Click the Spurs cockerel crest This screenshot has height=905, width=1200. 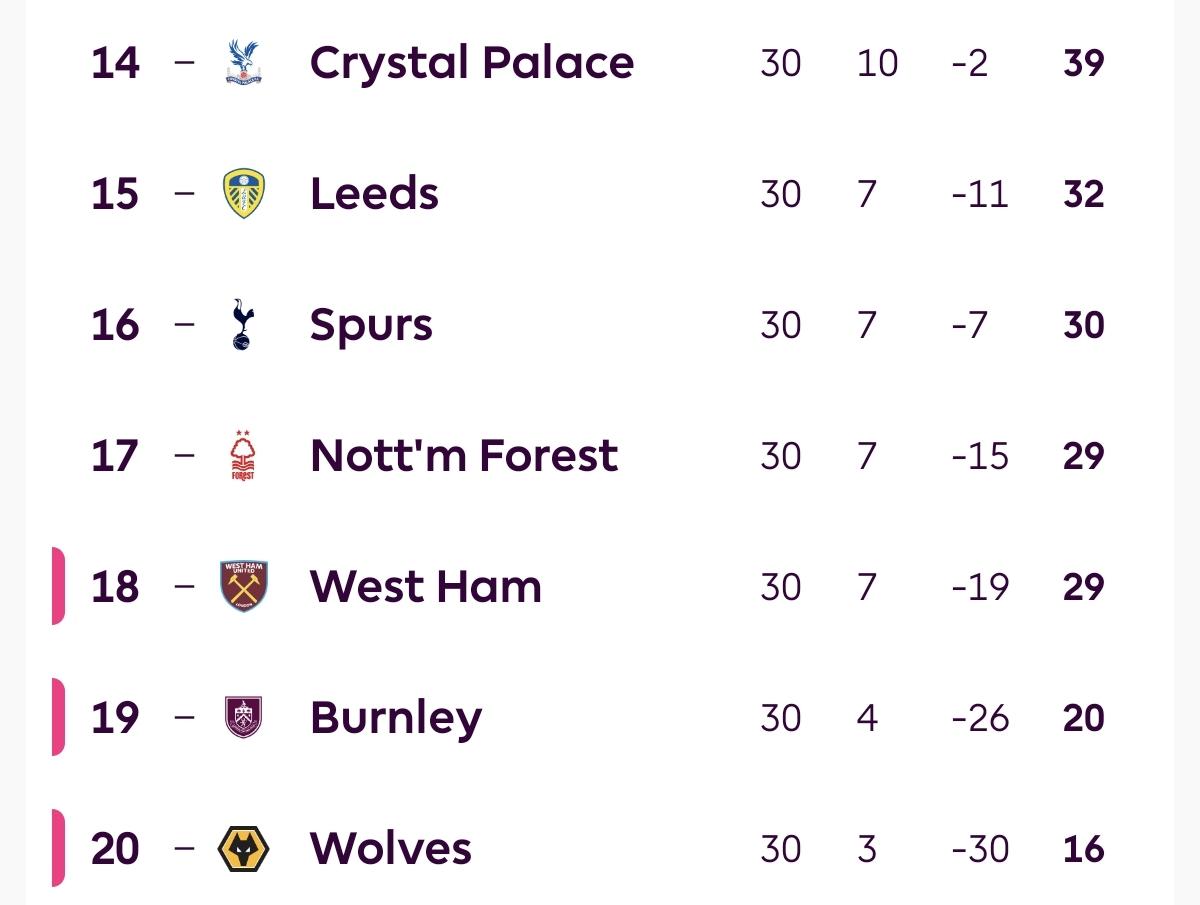pyautogui.click(x=243, y=324)
